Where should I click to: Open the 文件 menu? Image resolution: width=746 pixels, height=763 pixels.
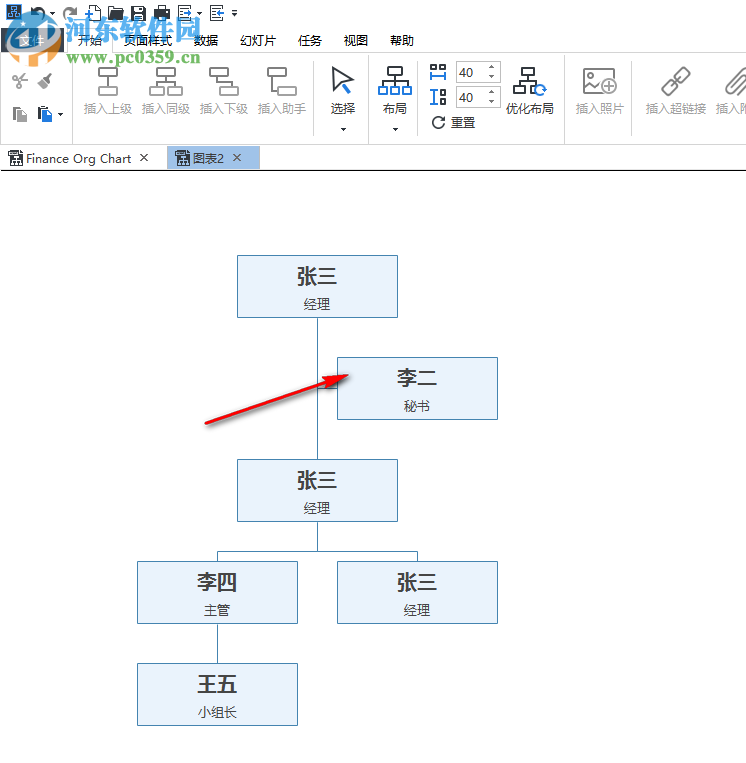tap(32, 40)
